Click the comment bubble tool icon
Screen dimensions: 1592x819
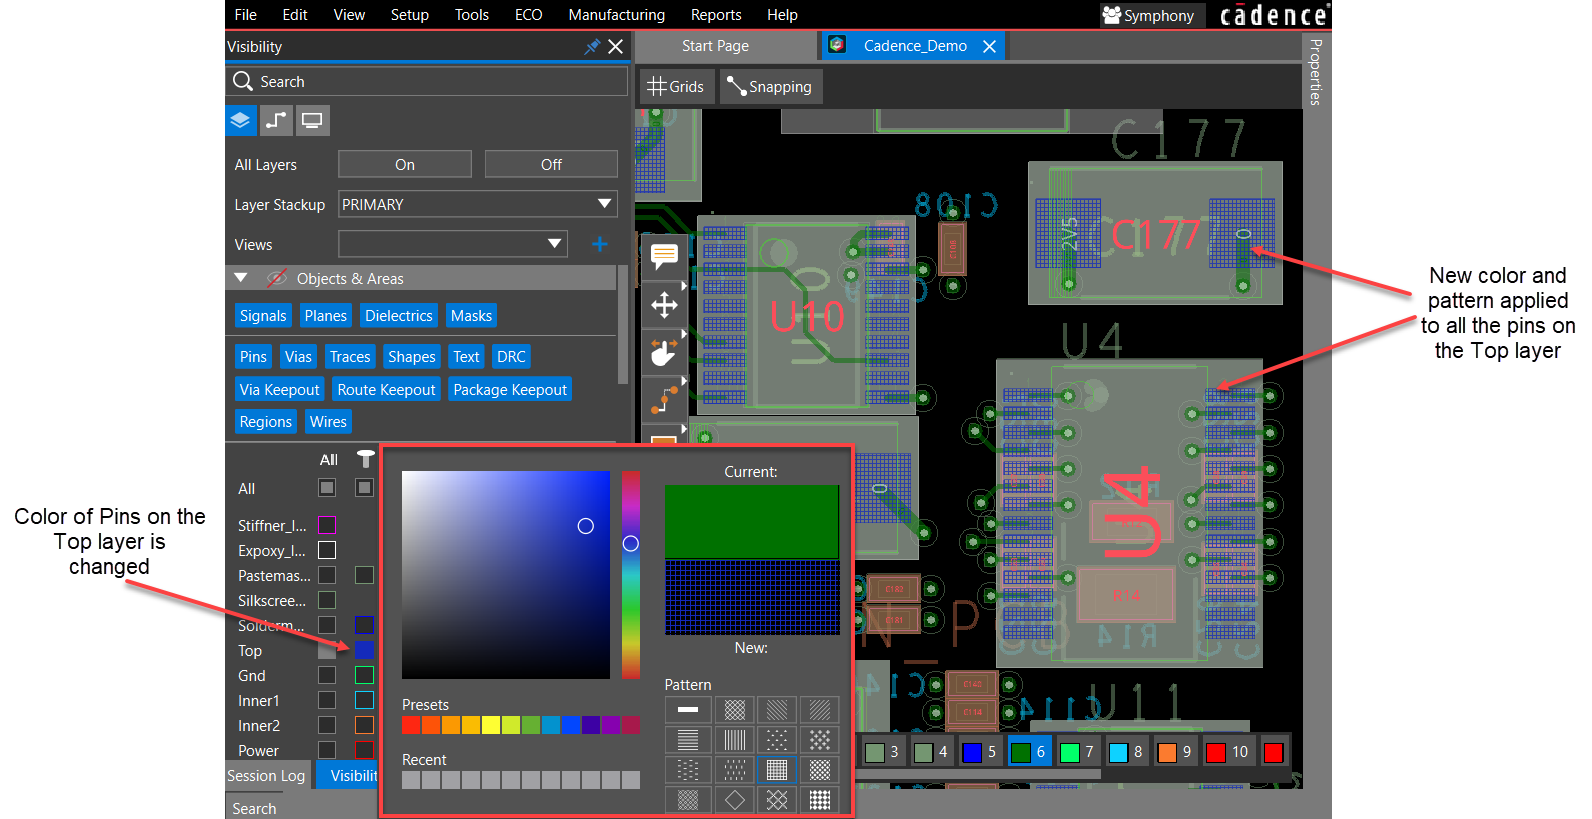coord(664,256)
